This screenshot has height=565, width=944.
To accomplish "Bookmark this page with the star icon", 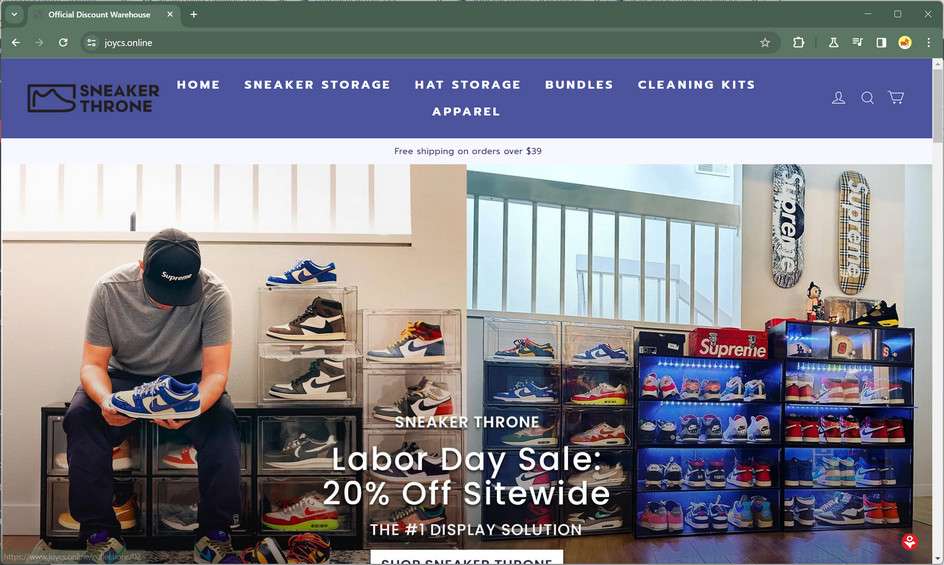I will (765, 42).
